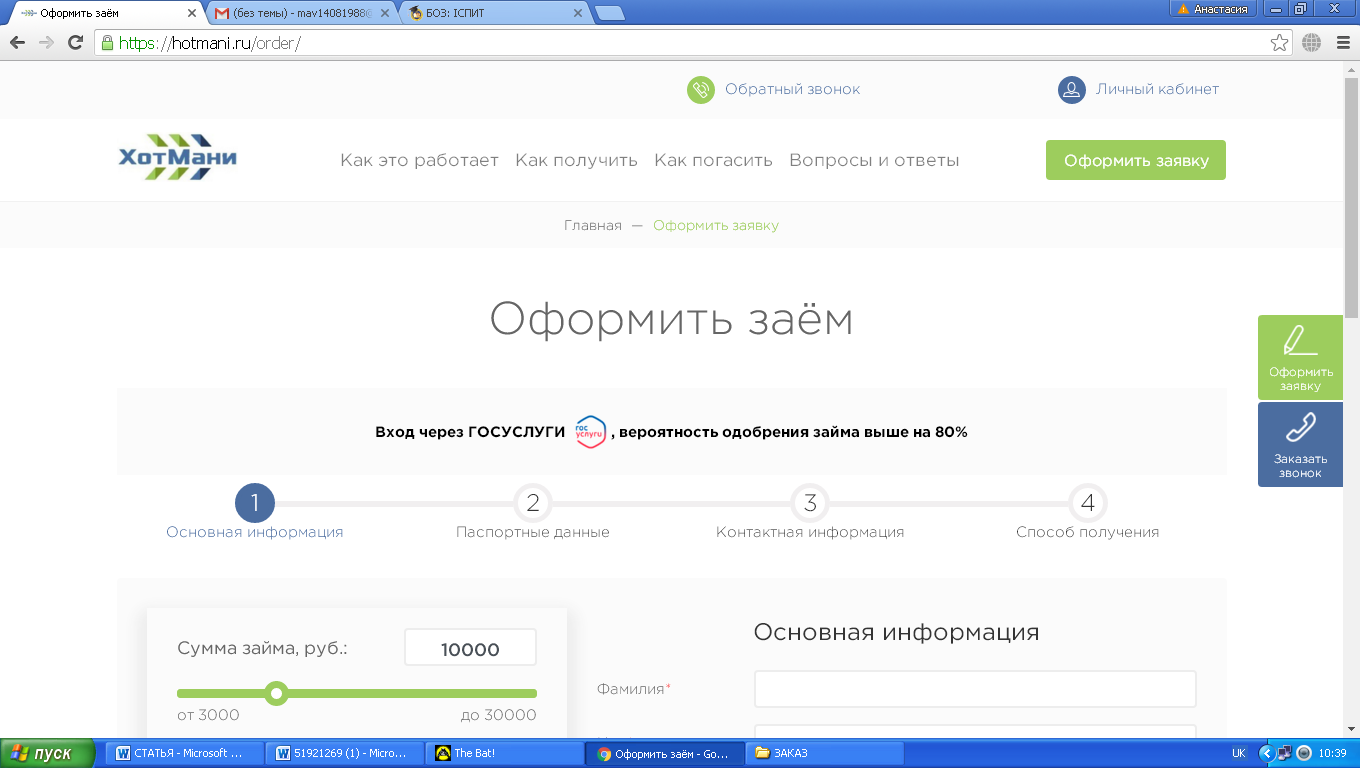Switch to the Gmail (без темы) tab

[302, 13]
